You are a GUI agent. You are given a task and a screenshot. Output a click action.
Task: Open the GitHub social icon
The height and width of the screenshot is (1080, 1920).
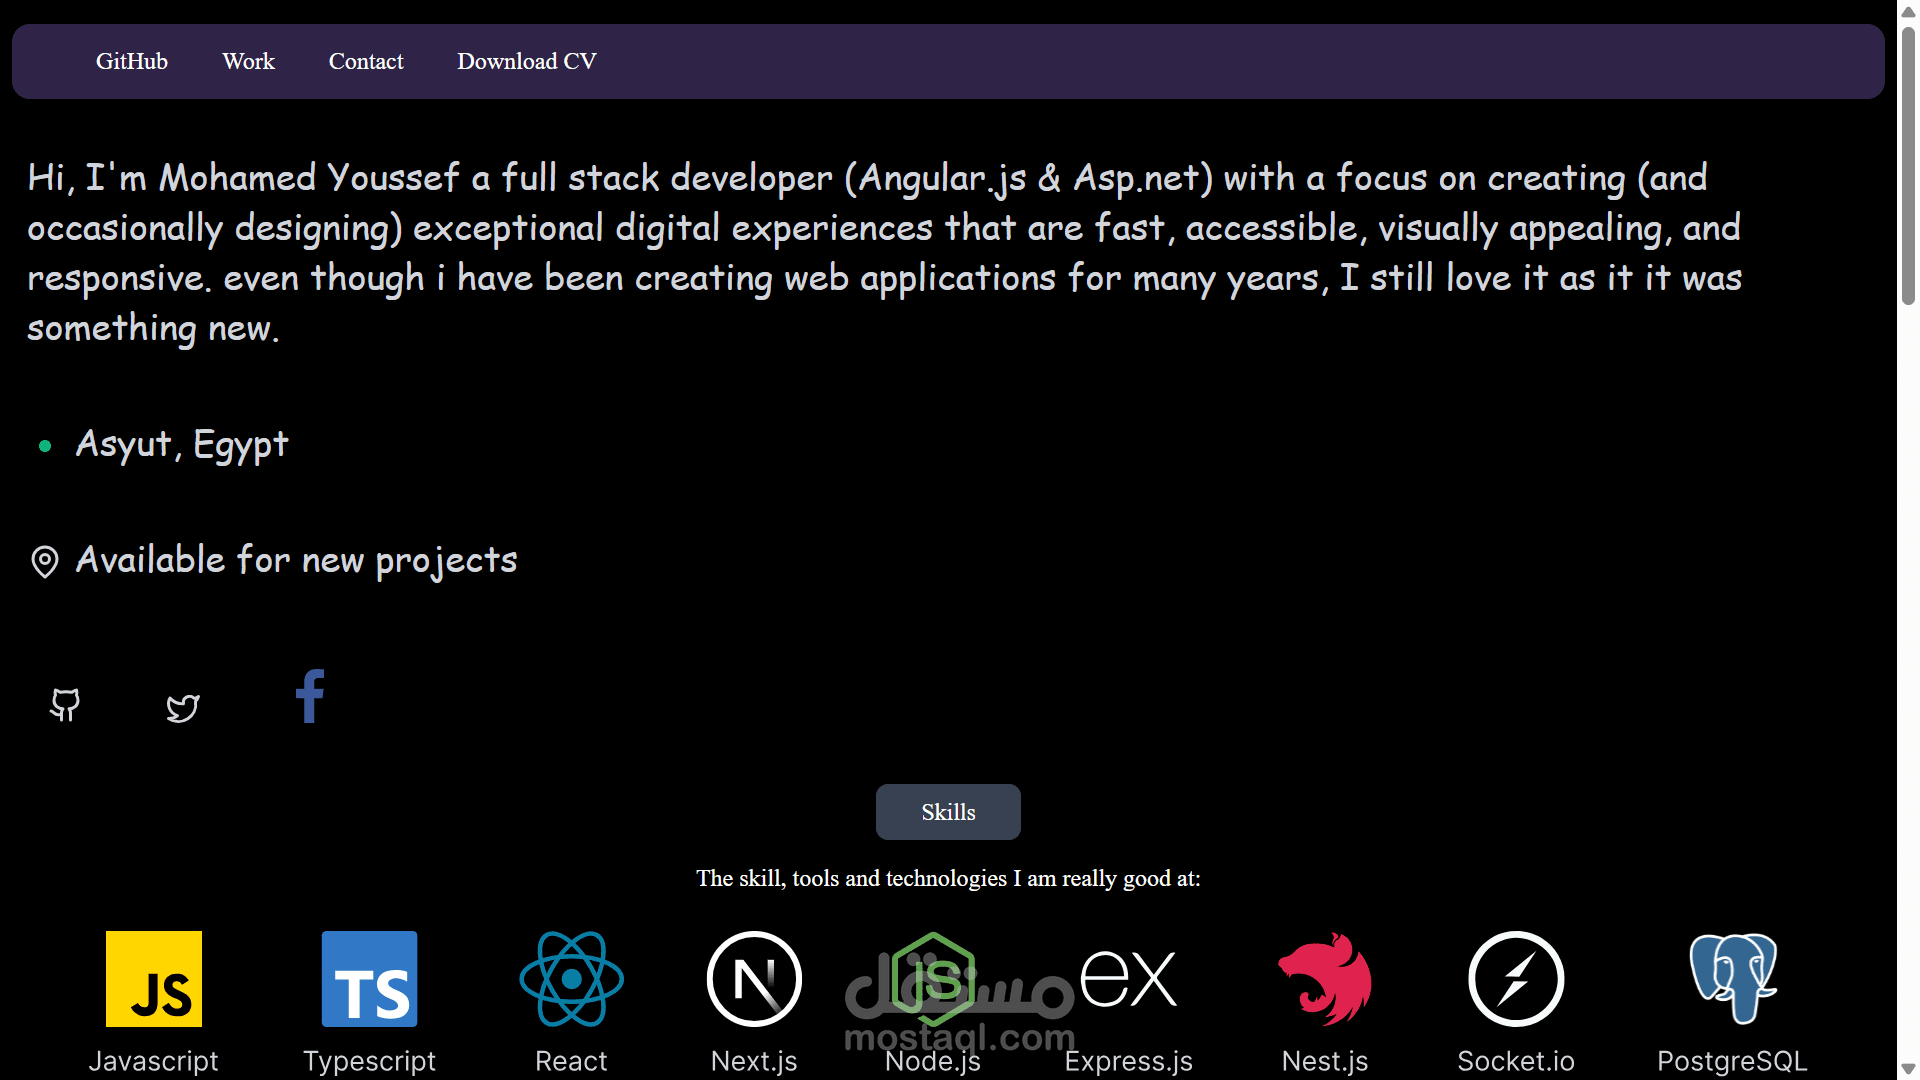click(65, 705)
